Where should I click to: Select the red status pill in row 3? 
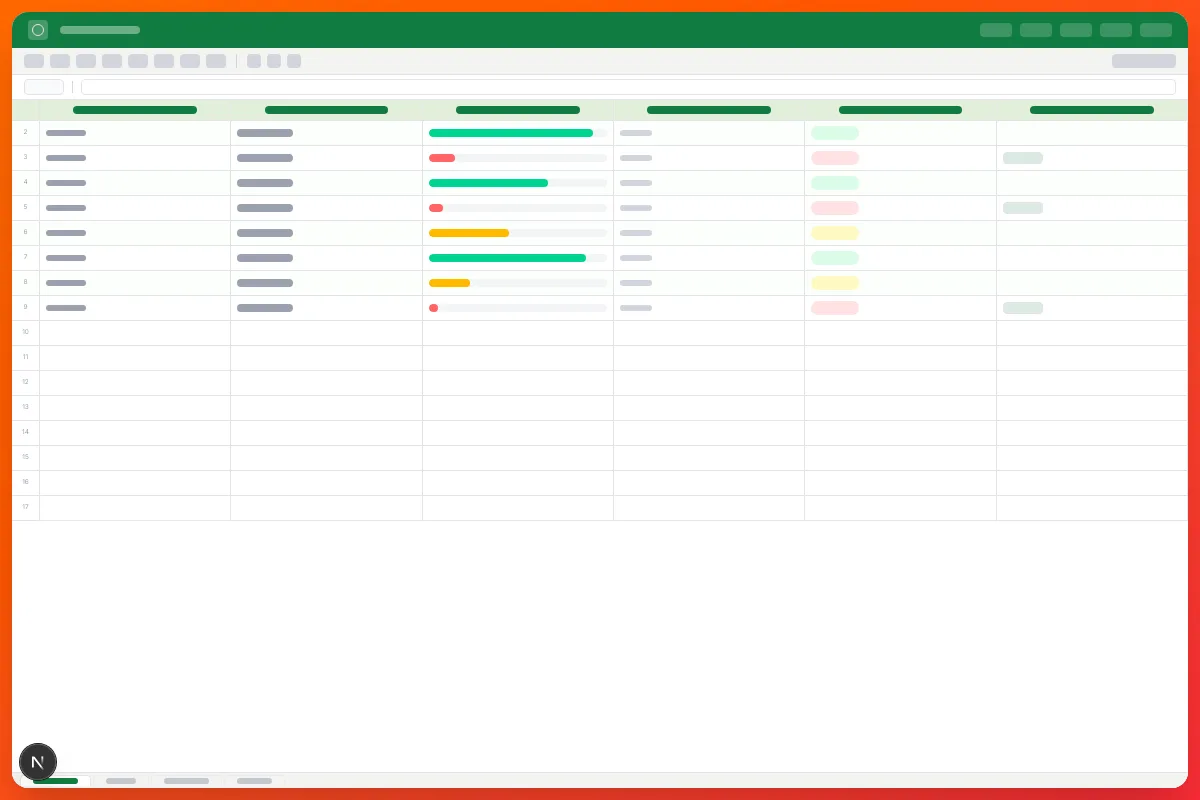(835, 158)
